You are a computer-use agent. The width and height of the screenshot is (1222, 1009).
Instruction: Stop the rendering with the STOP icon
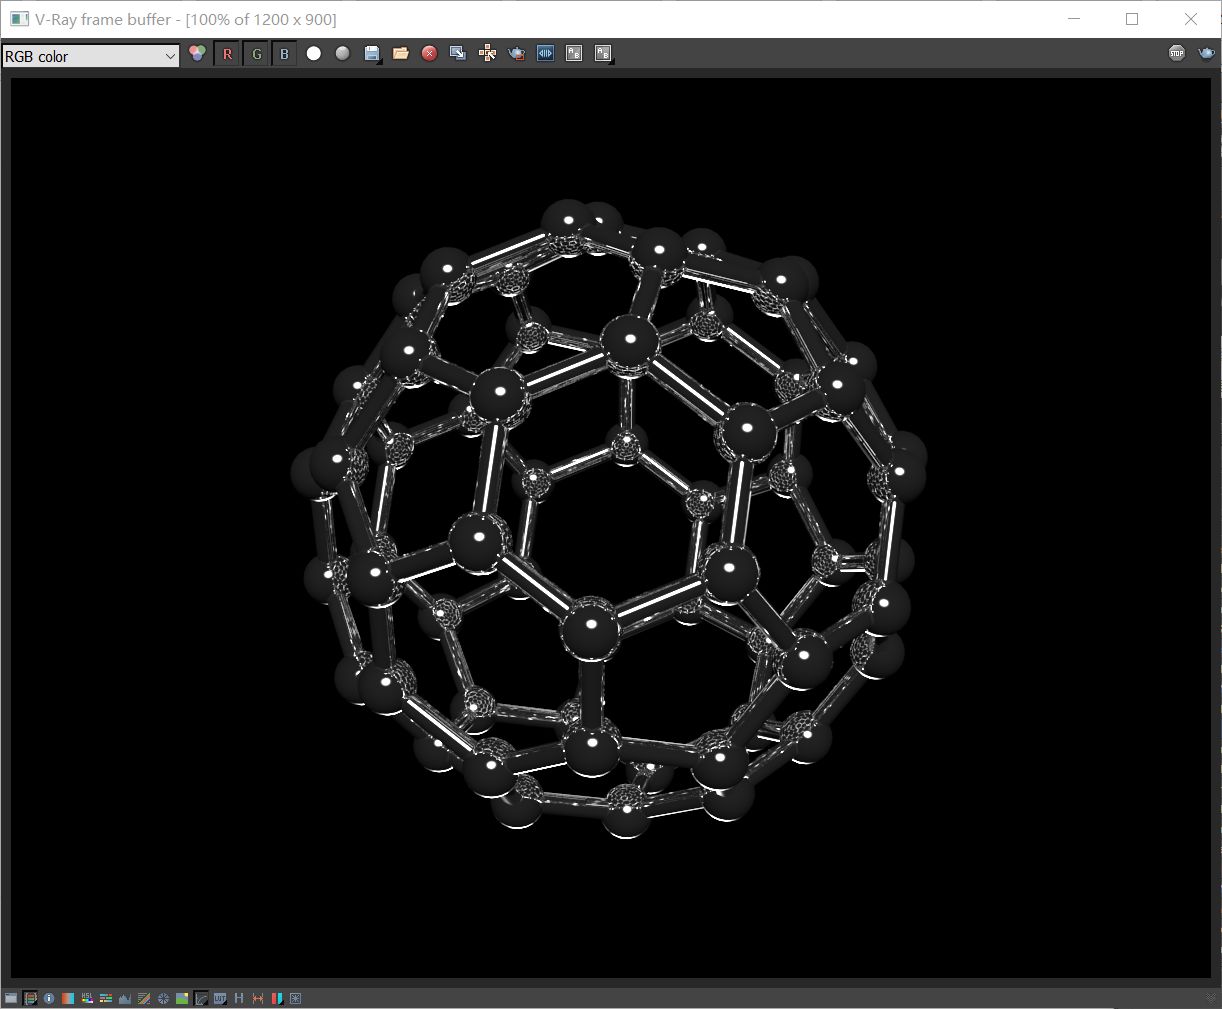click(1177, 53)
